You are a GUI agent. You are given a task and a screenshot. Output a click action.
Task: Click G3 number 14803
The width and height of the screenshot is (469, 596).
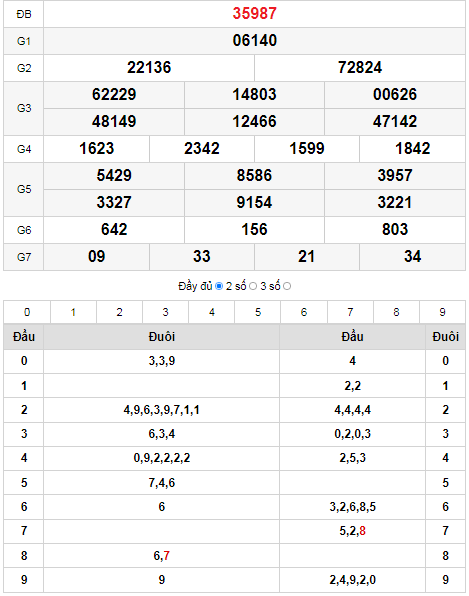(254, 95)
